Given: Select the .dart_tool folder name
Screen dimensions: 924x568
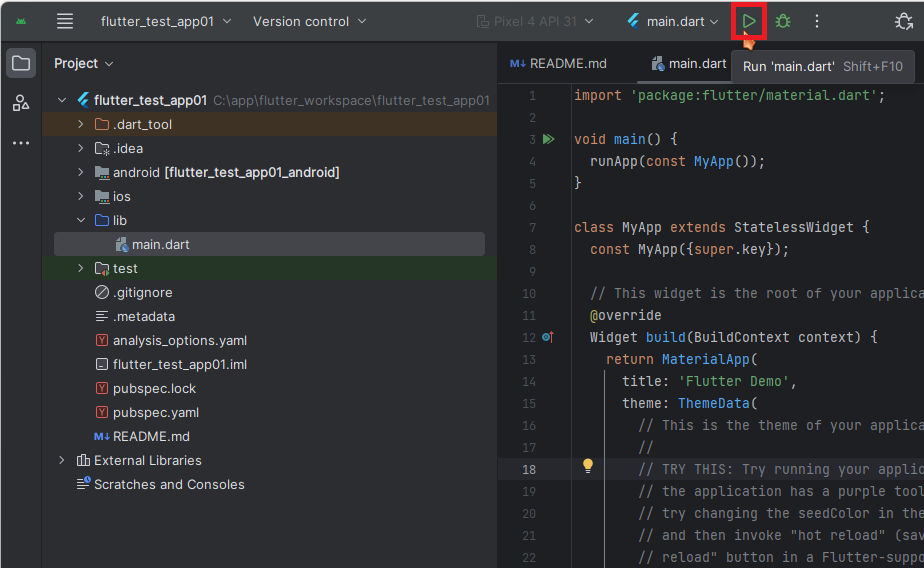Looking at the screenshot, I should point(142,124).
